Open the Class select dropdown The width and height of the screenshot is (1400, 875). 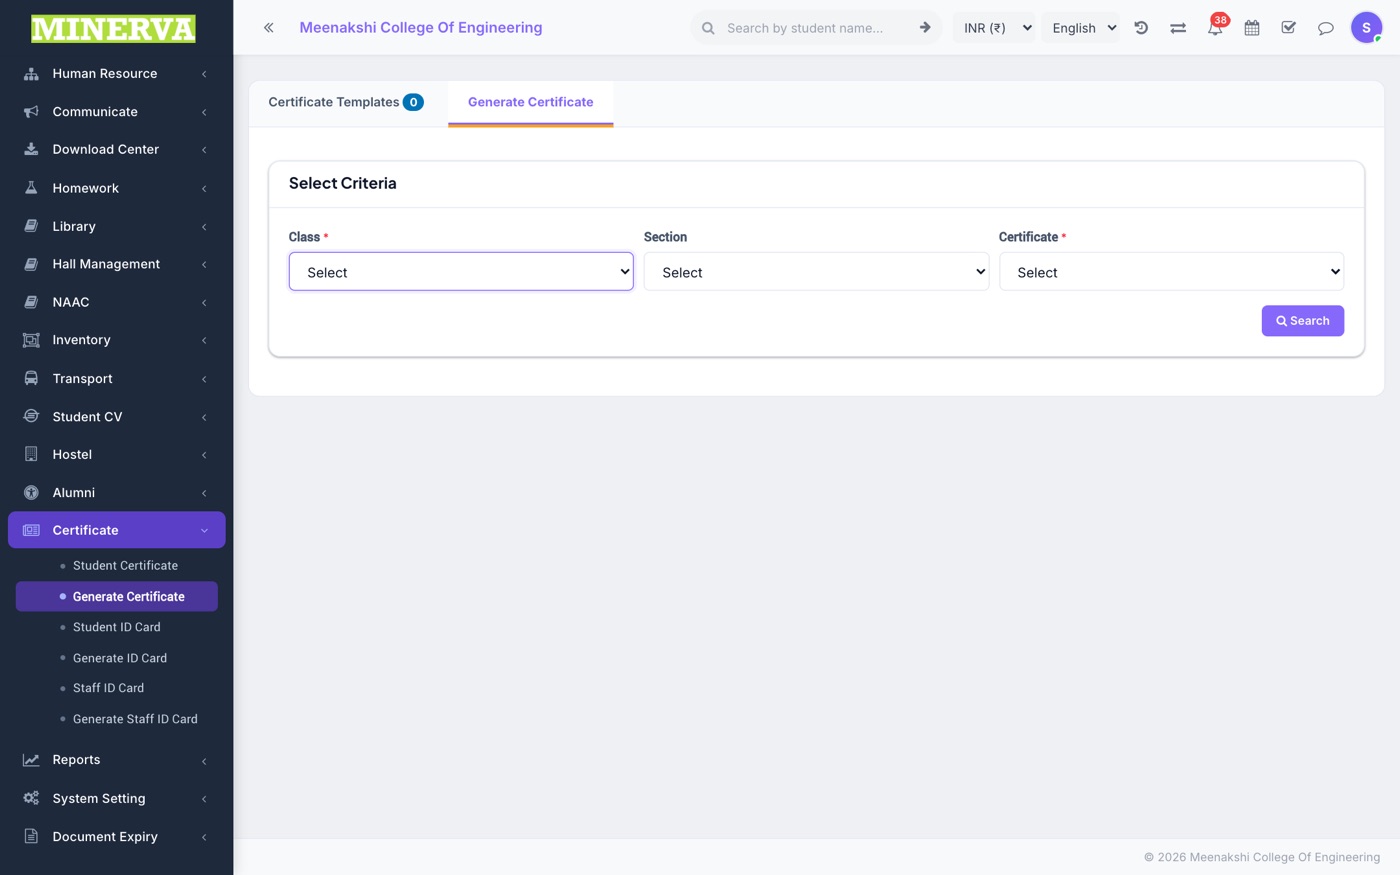pos(461,272)
